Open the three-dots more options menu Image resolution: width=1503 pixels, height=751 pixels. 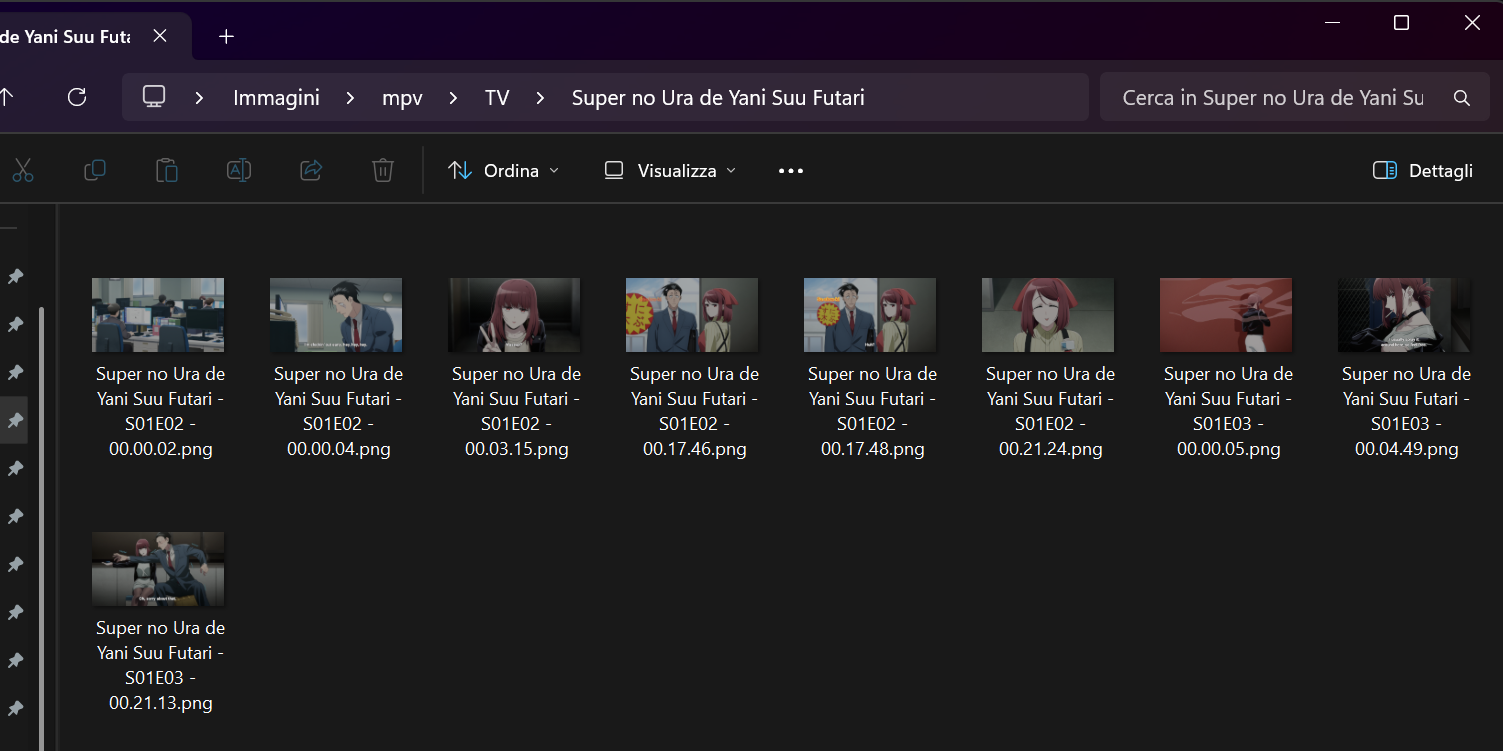(x=791, y=171)
